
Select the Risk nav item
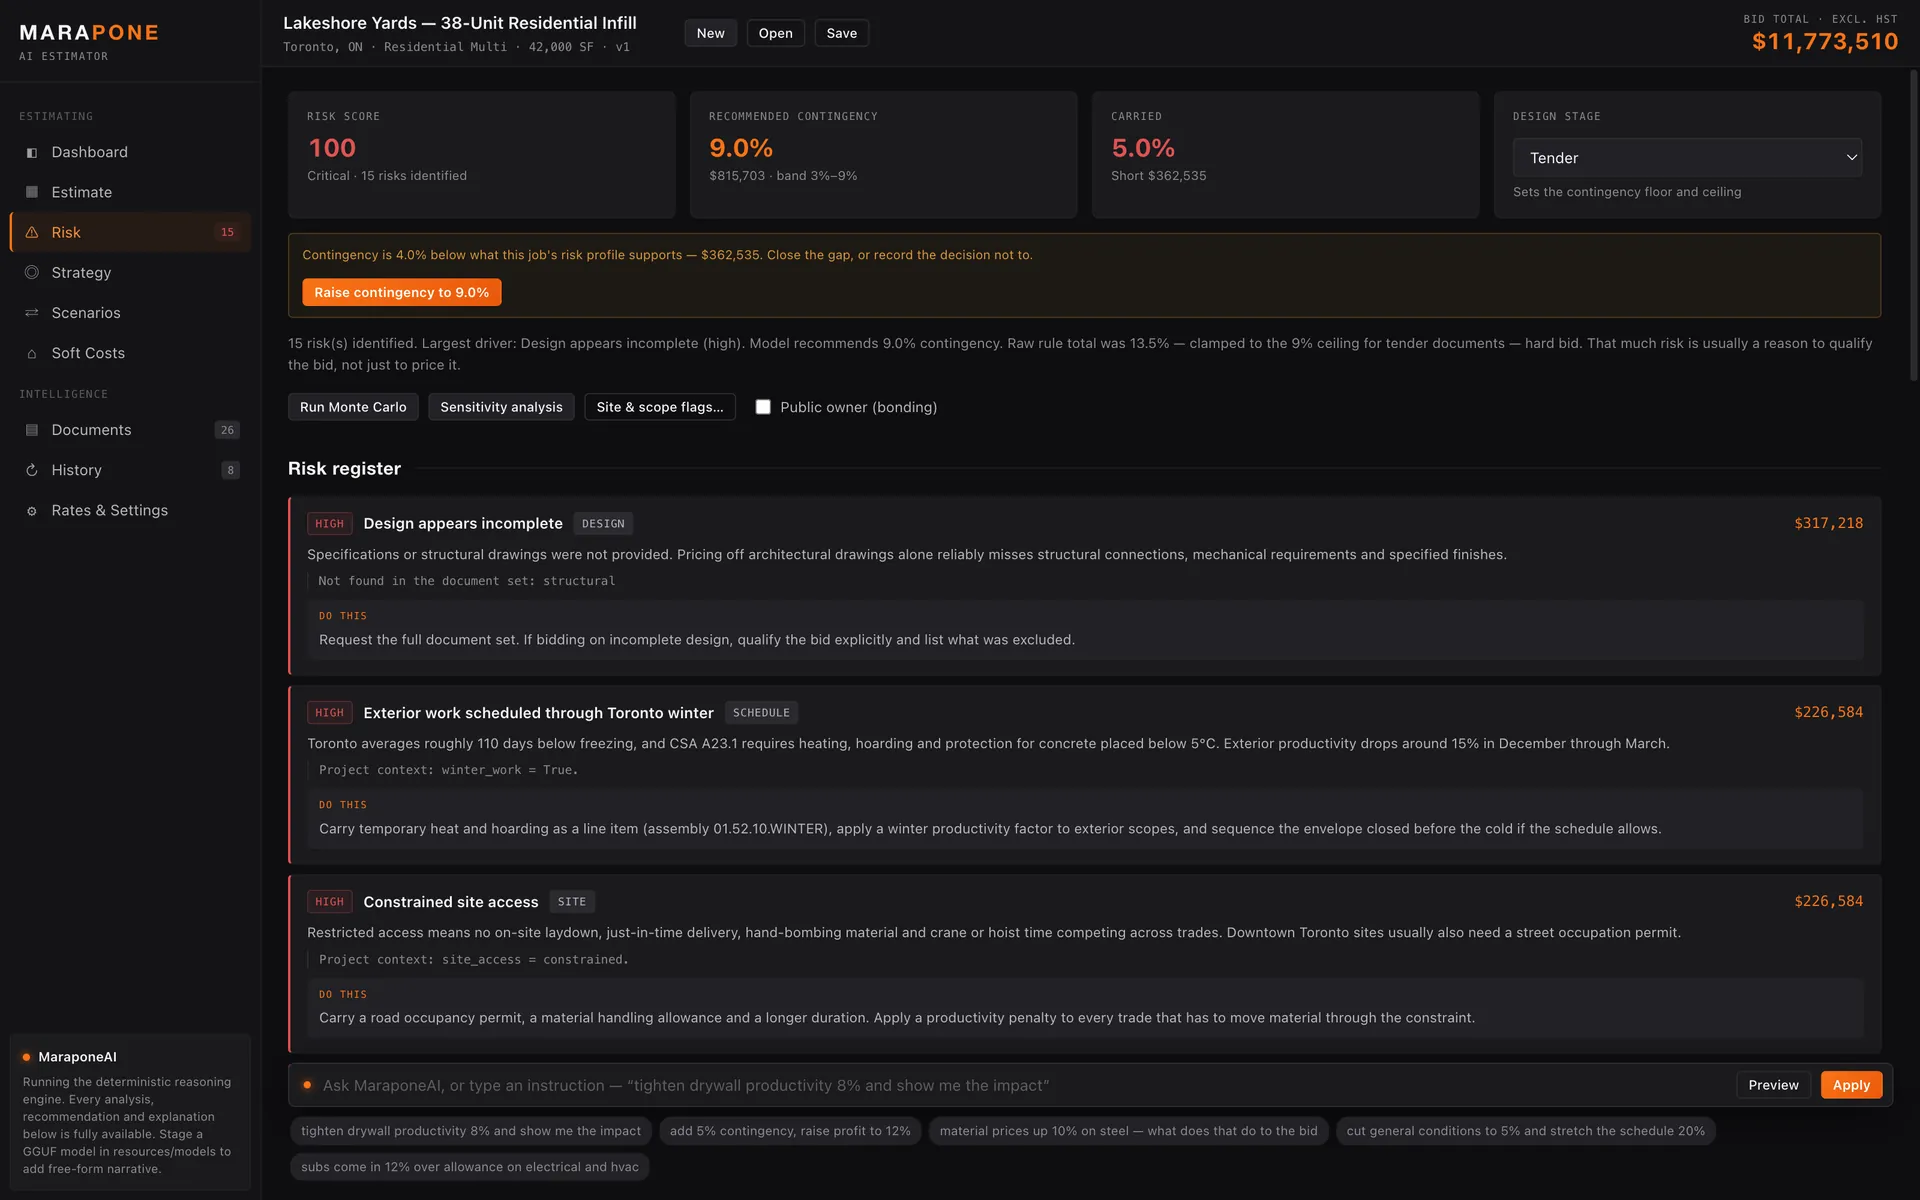130,232
